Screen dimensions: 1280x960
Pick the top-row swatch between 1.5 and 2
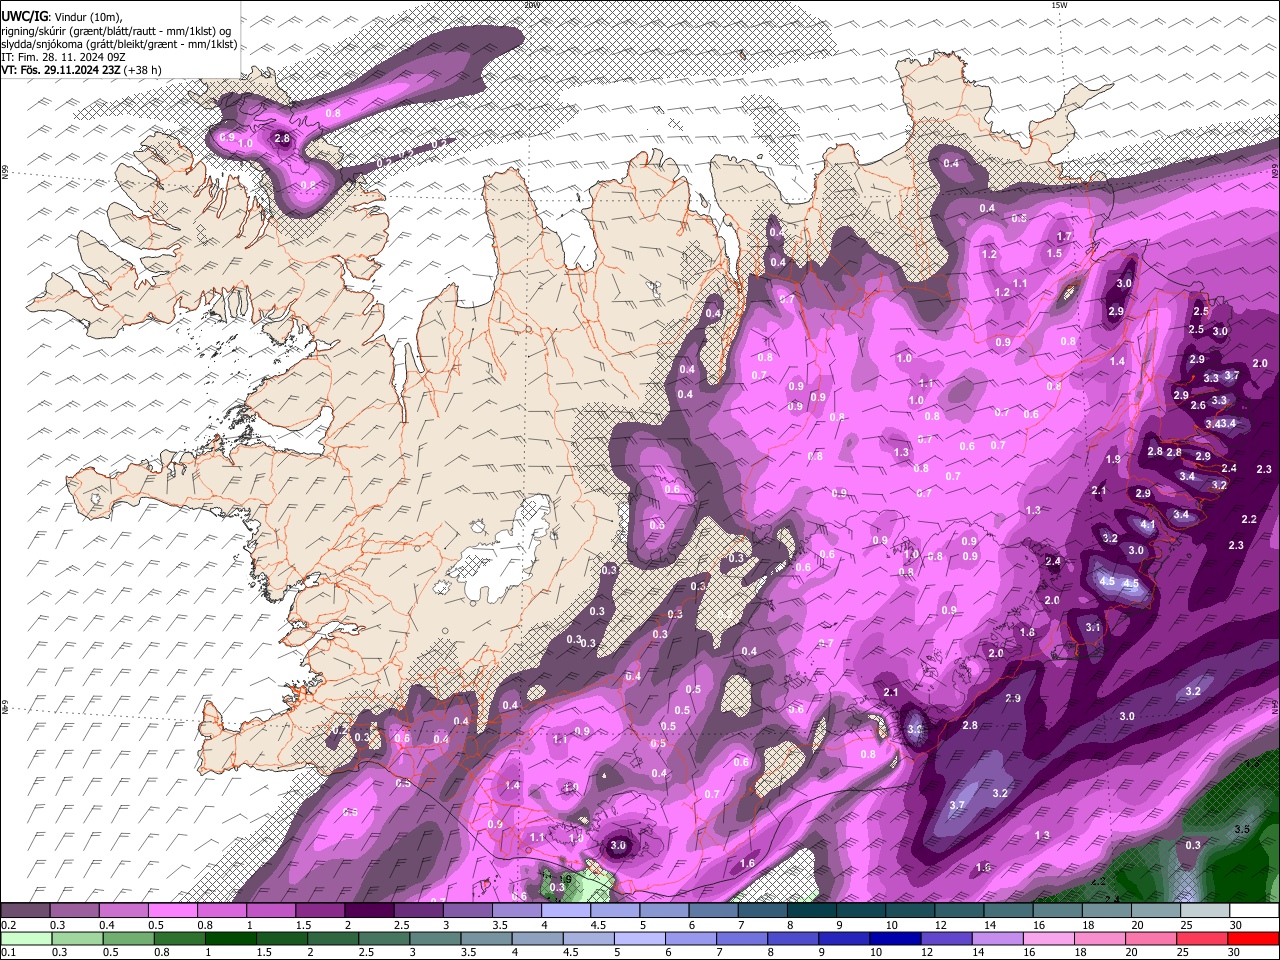320,910
